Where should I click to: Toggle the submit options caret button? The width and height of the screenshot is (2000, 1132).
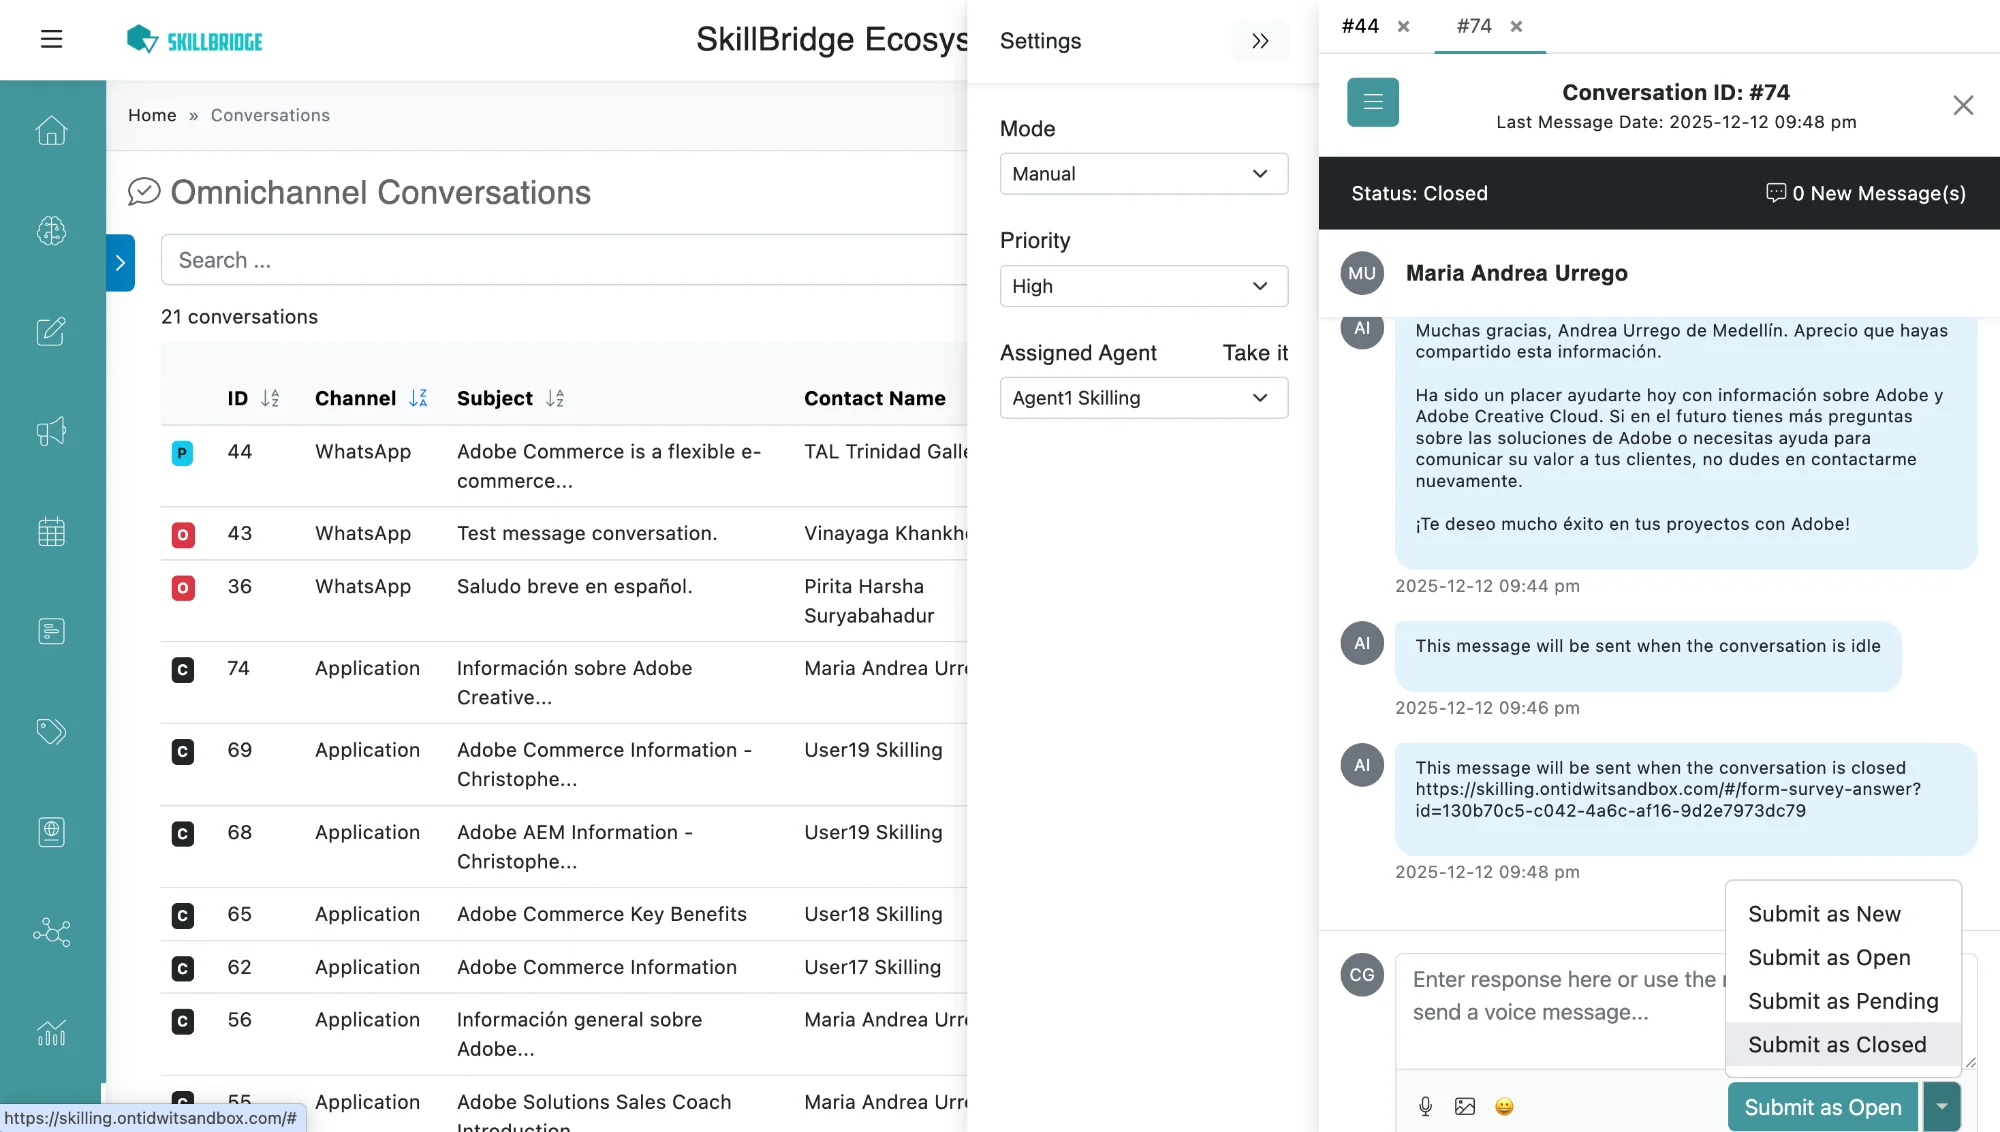(x=1941, y=1106)
